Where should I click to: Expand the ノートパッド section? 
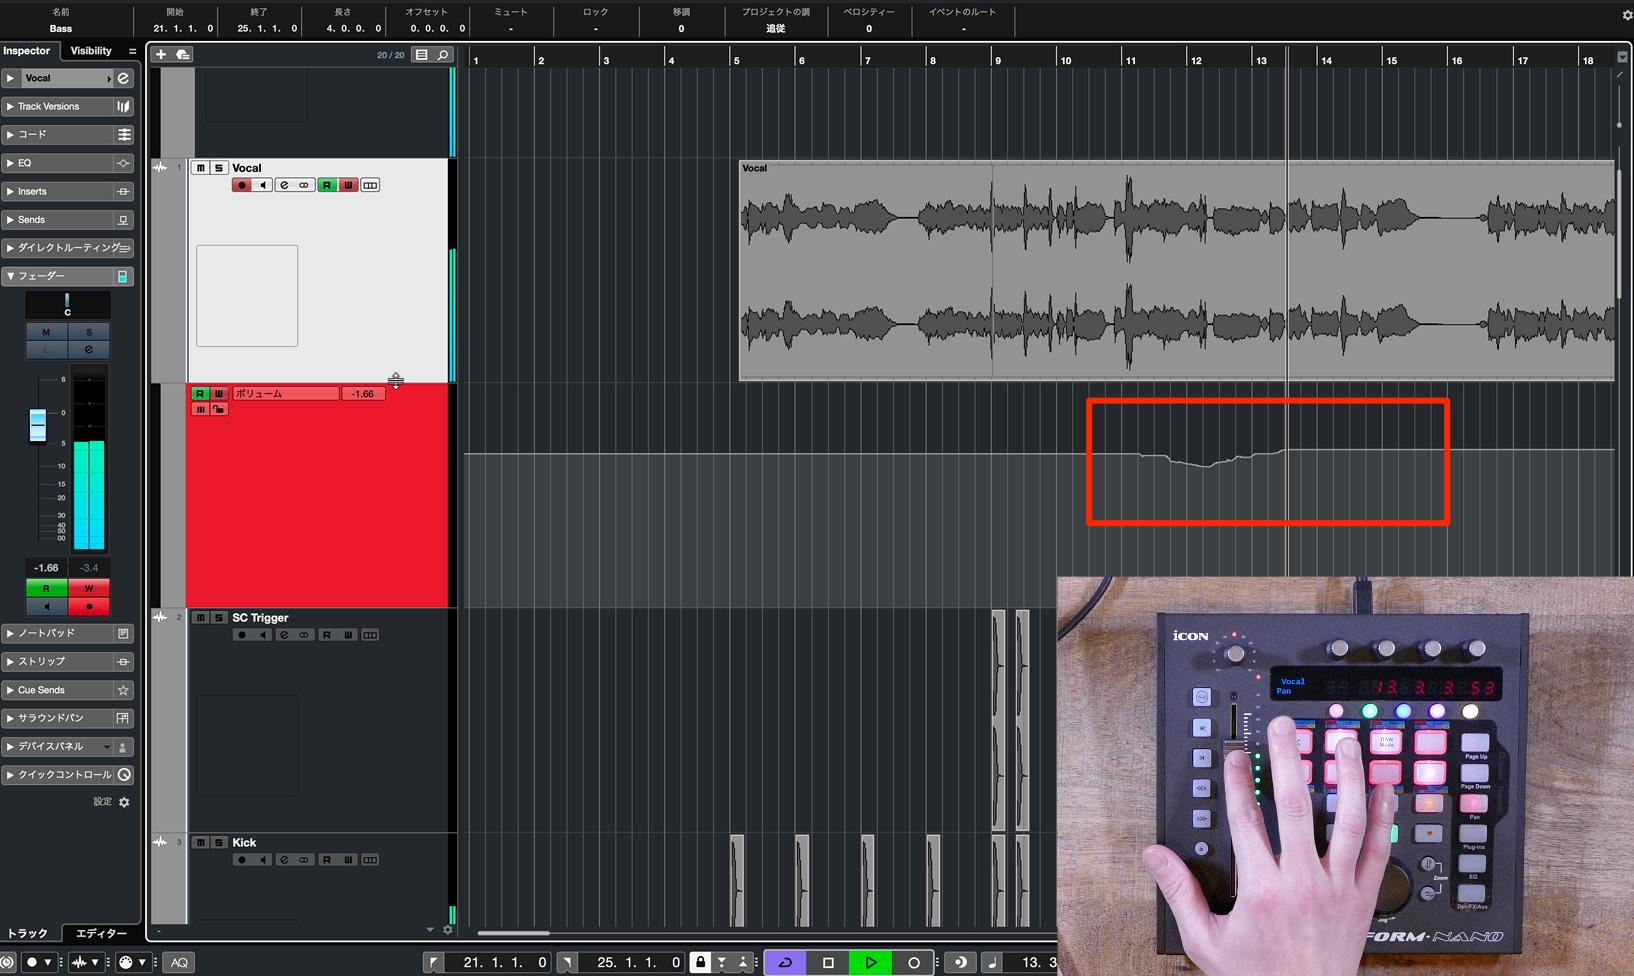[x=10, y=633]
